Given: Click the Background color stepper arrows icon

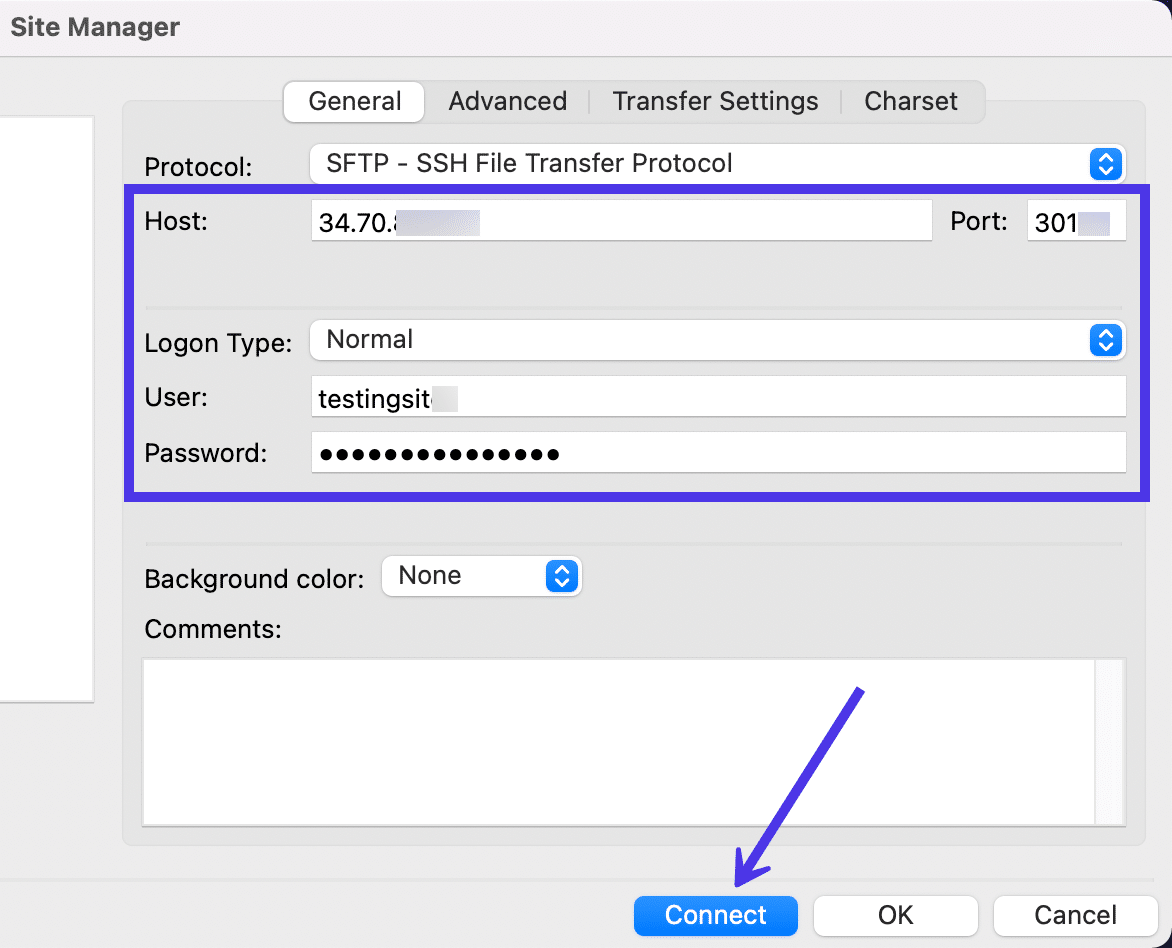Looking at the screenshot, I should click(563, 576).
